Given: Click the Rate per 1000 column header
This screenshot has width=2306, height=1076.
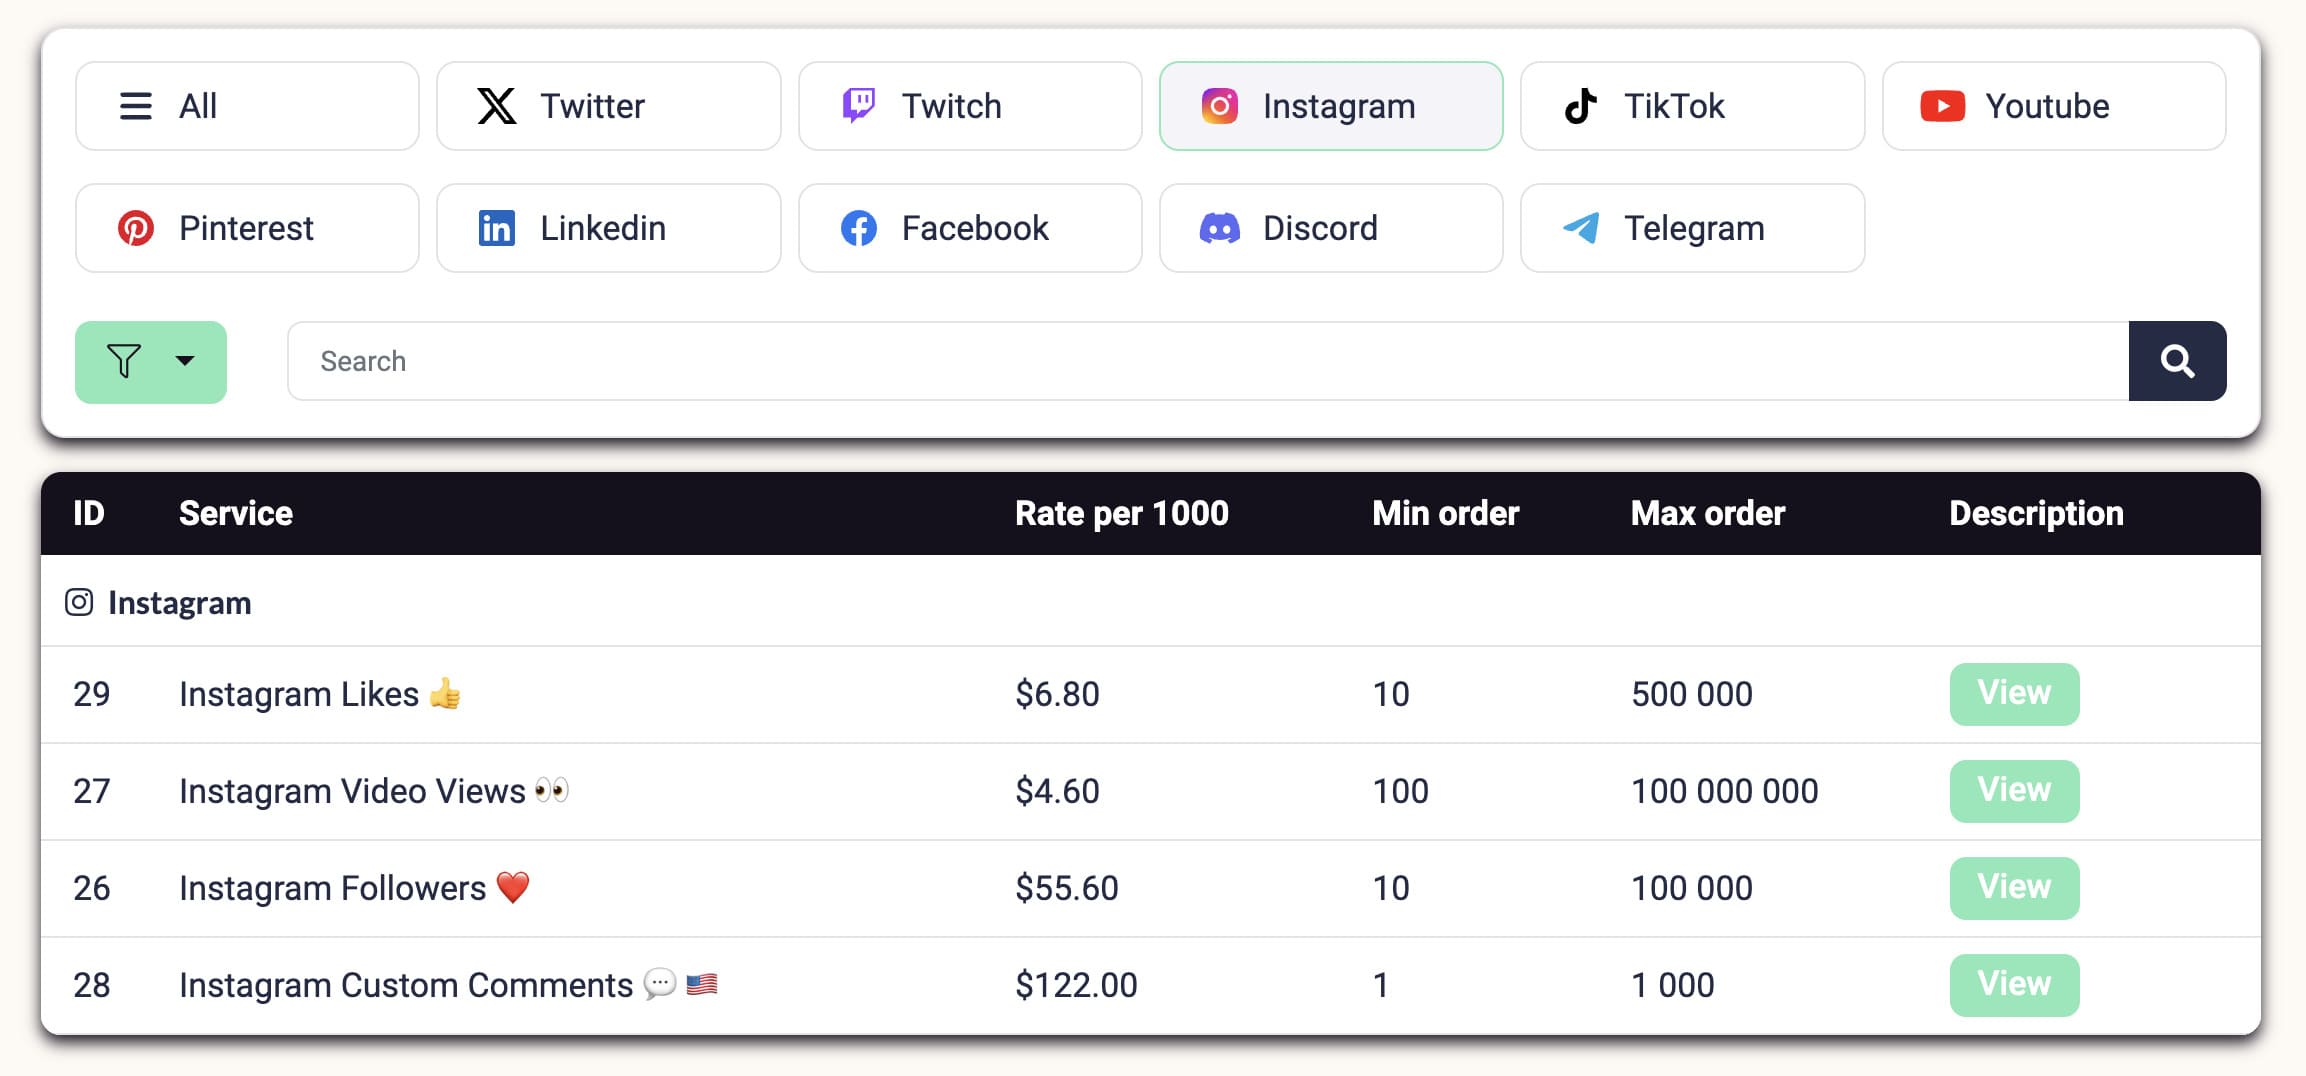Looking at the screenshot, I should 1121,513.
